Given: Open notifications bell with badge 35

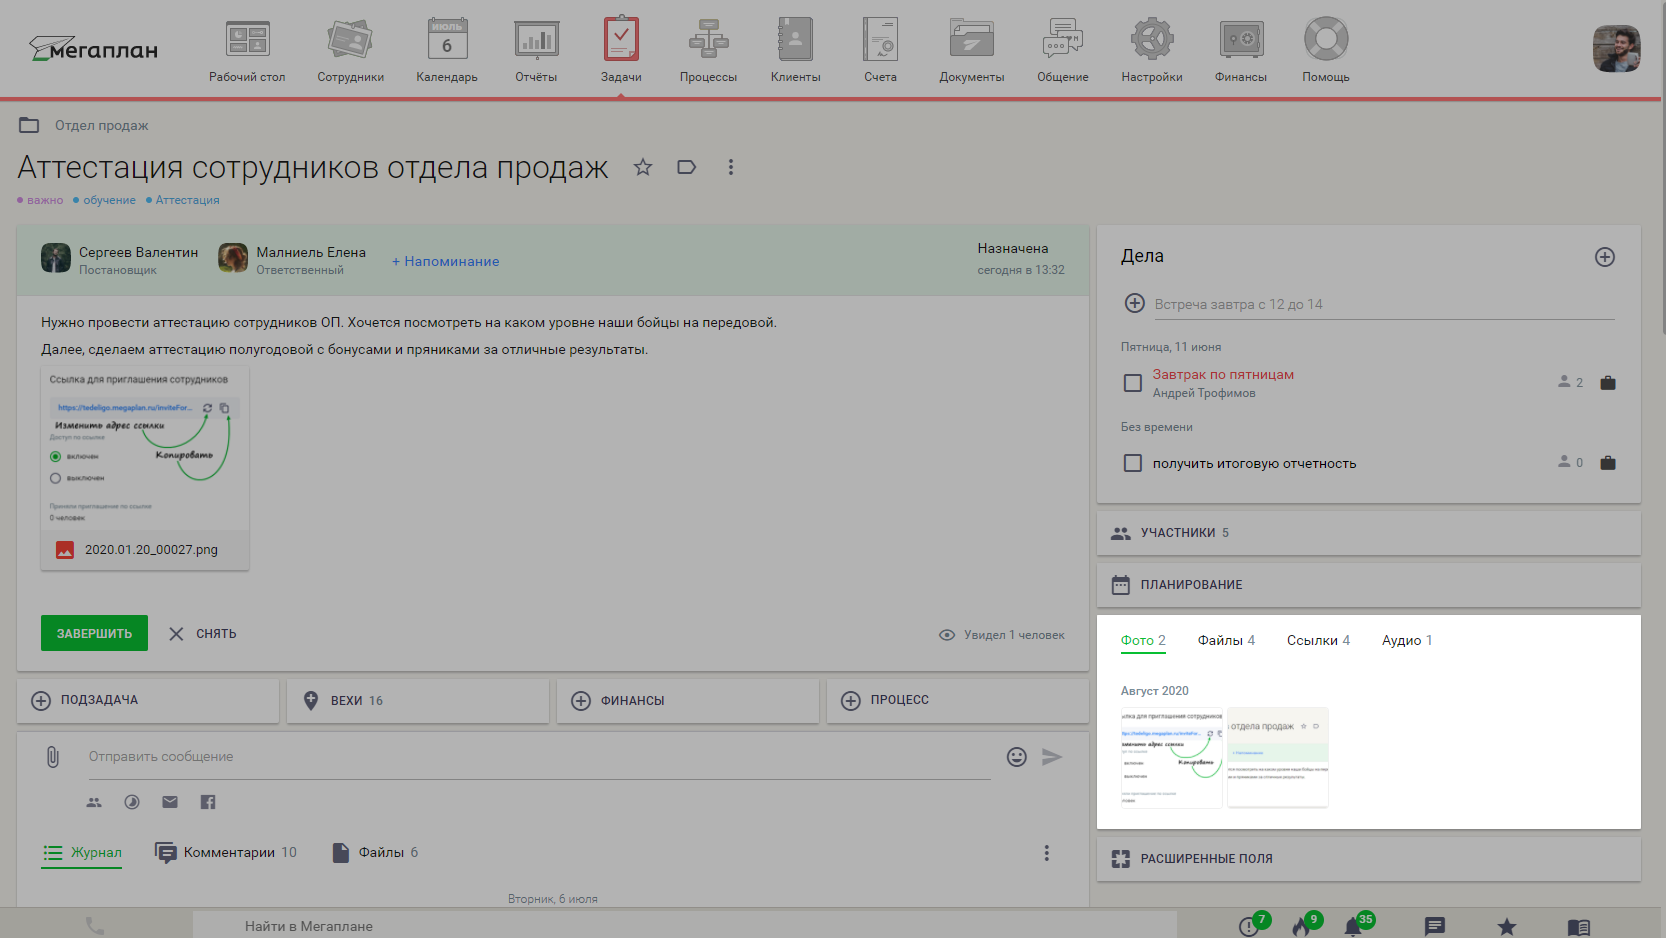Looking at the screenshot, I should [x=1356, y=925].
